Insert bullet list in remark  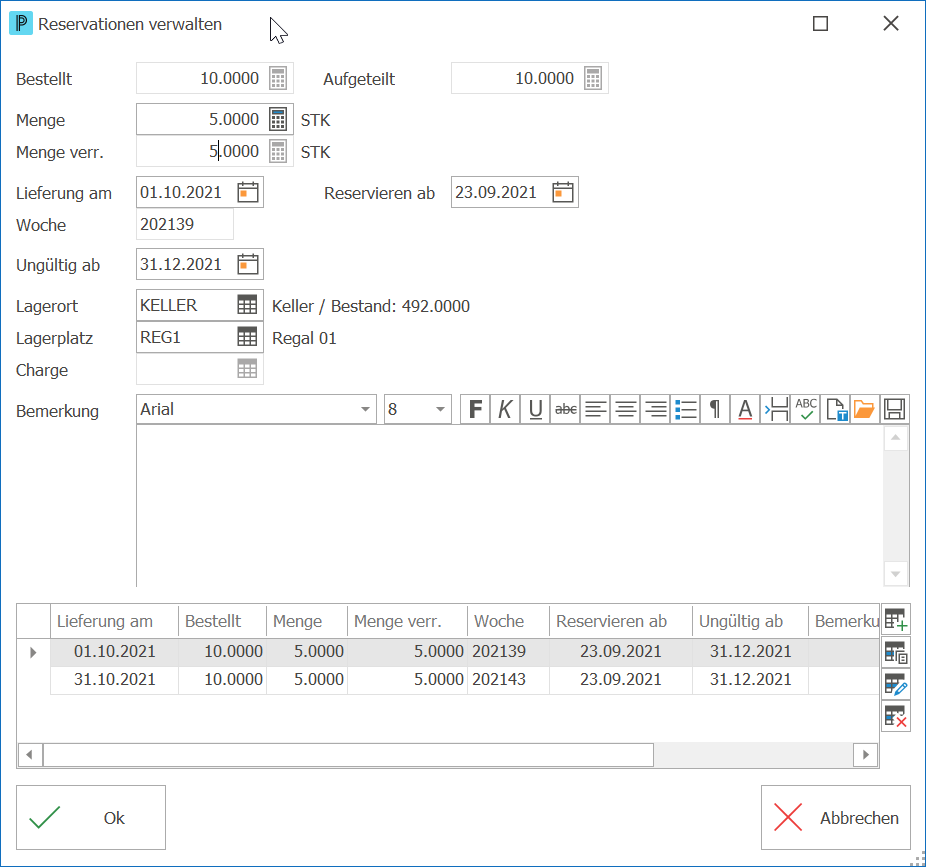tap(686, 409)
